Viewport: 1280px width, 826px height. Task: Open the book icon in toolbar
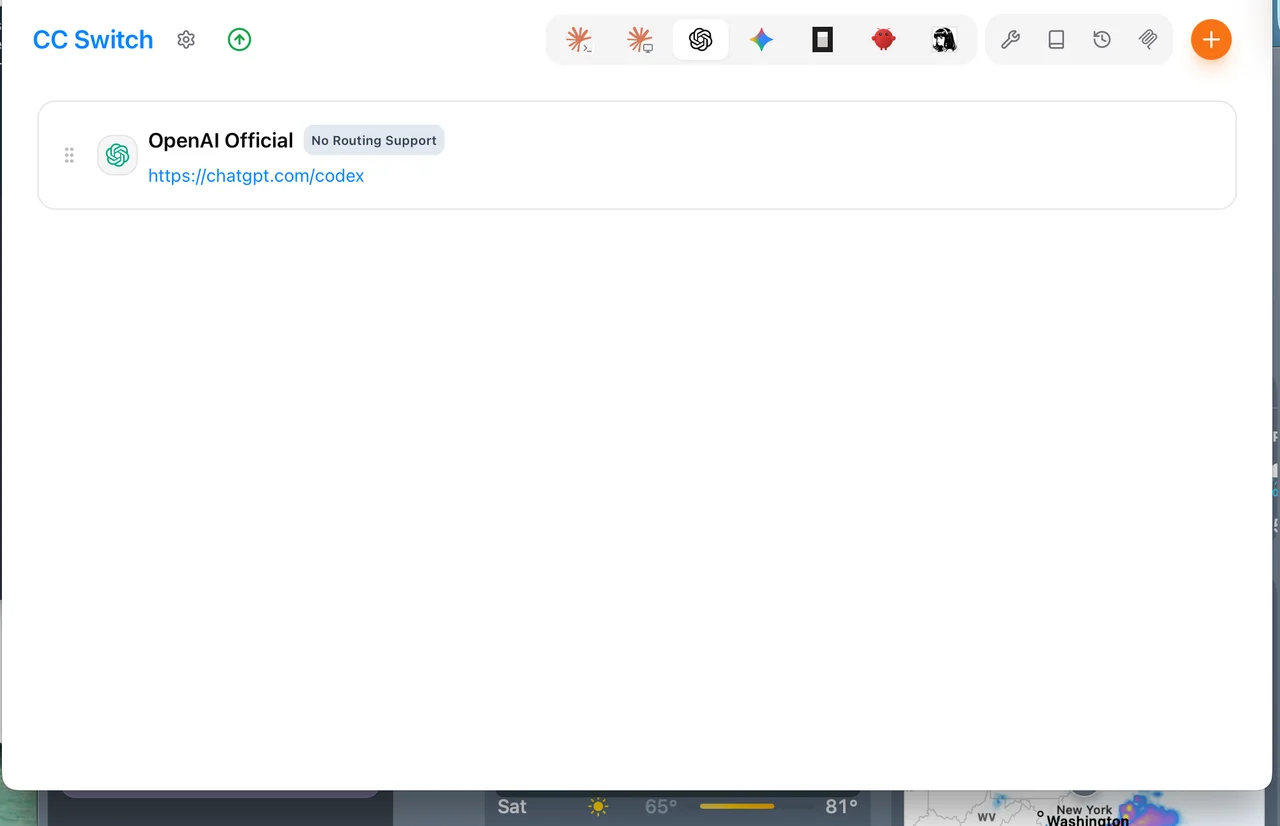1056,40
